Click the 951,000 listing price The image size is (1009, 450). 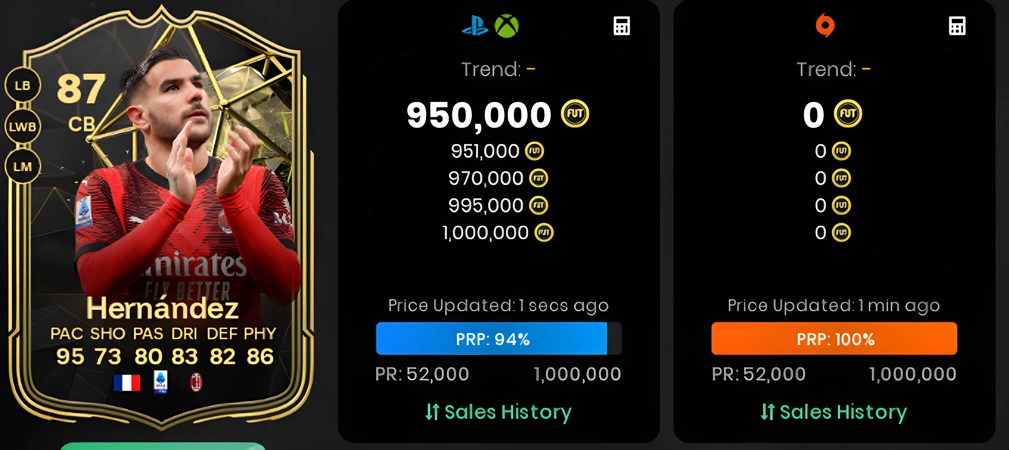click(485, 151)
